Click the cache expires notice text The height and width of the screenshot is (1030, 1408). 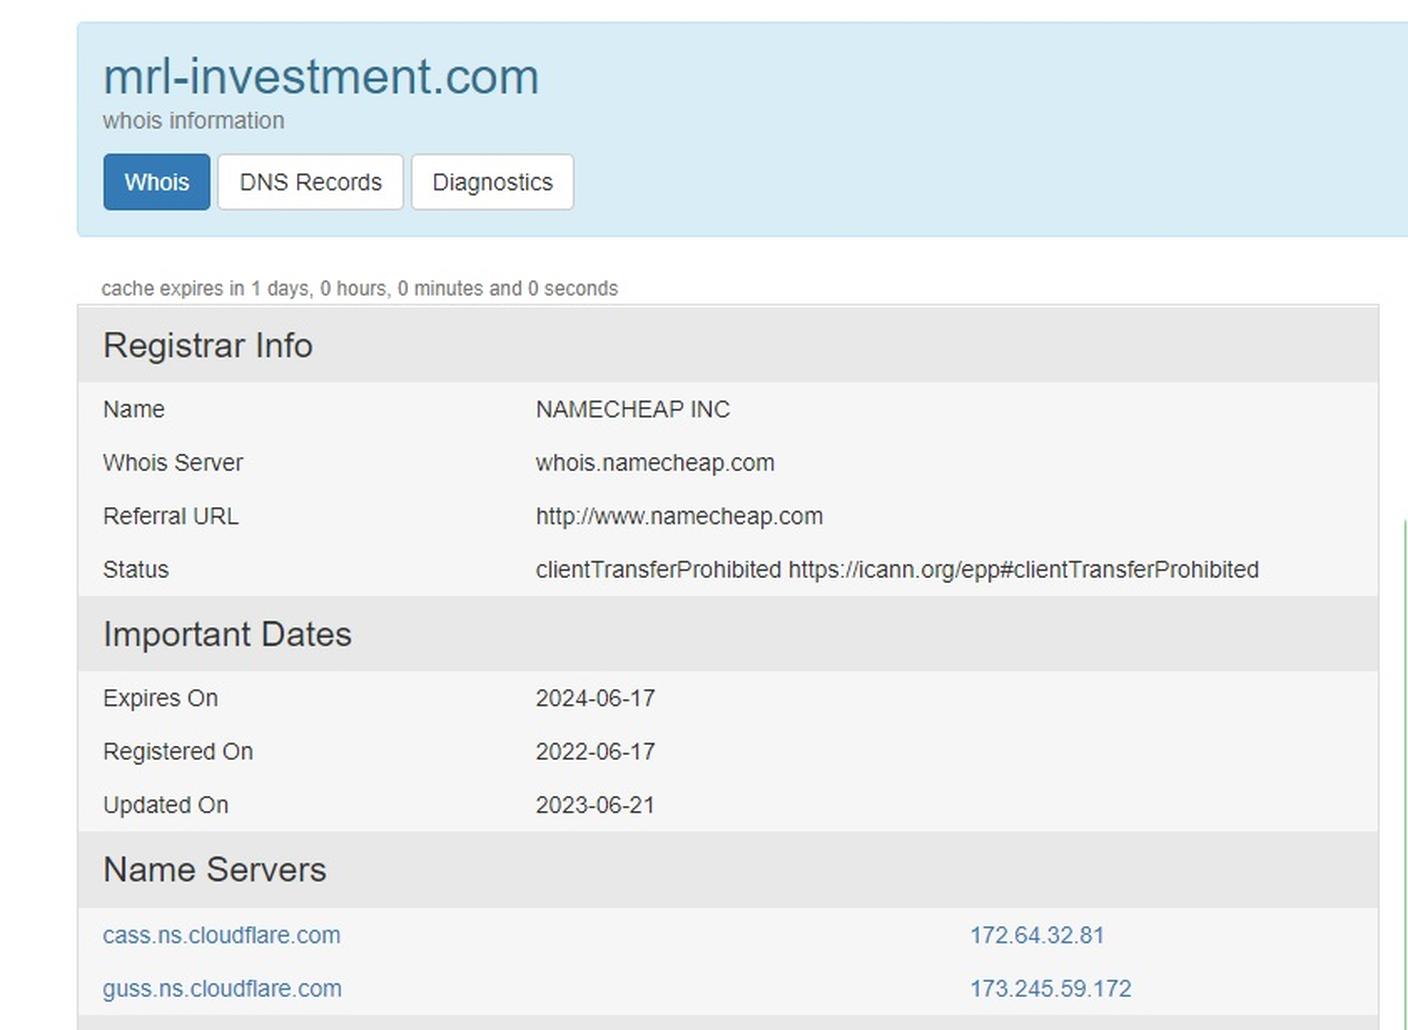(360, 288)
